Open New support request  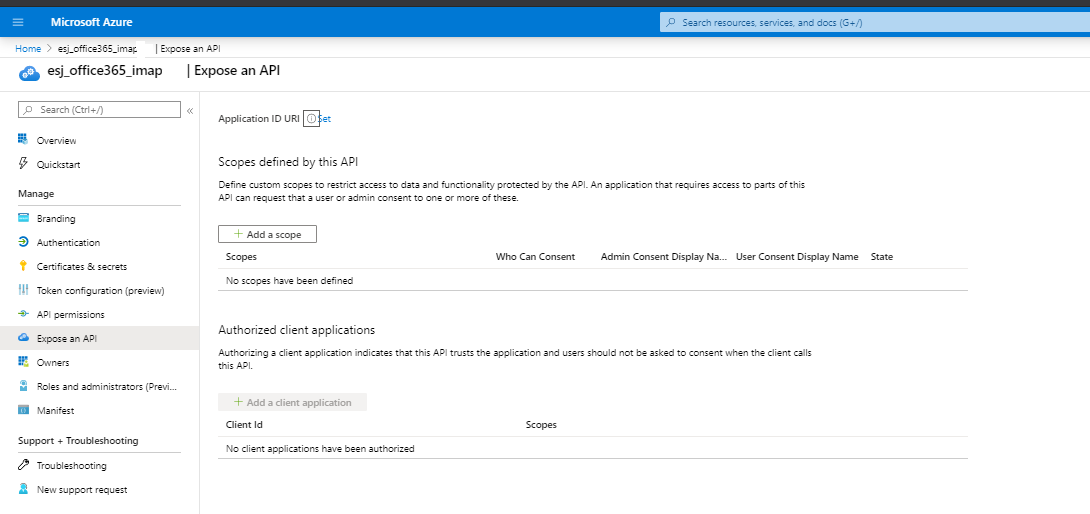tap(82, 489)
